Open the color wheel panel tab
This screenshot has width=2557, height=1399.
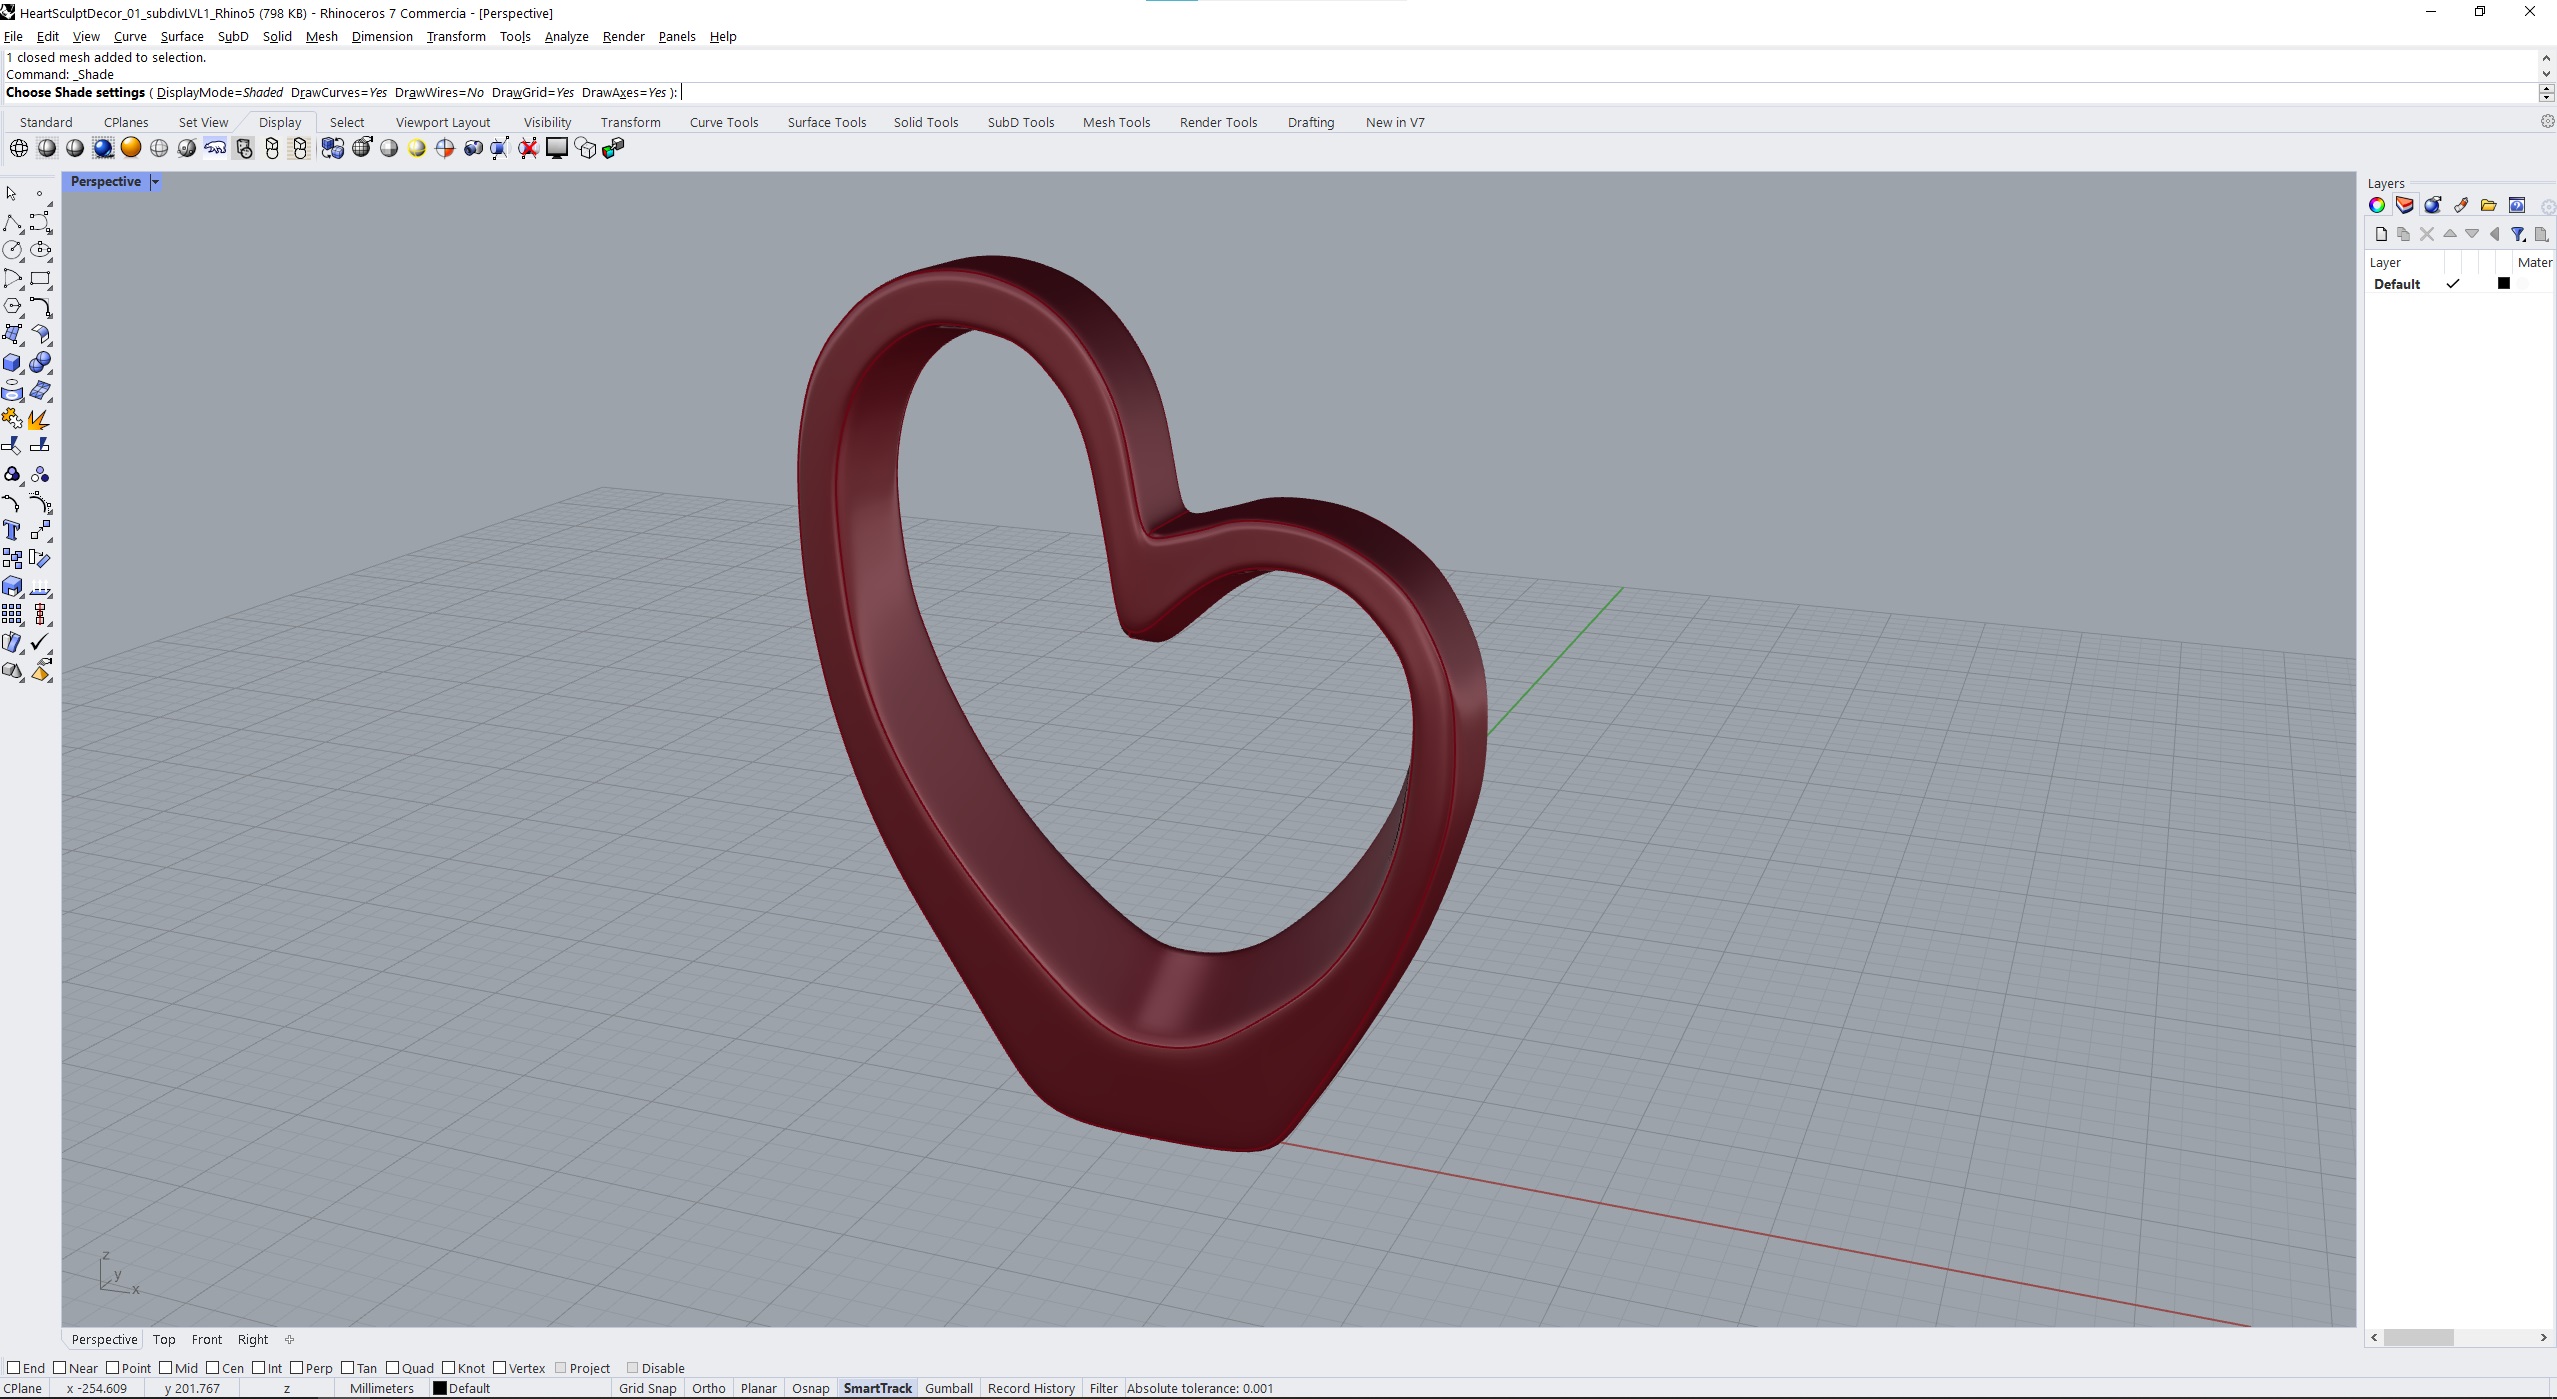click(2377, 205)
